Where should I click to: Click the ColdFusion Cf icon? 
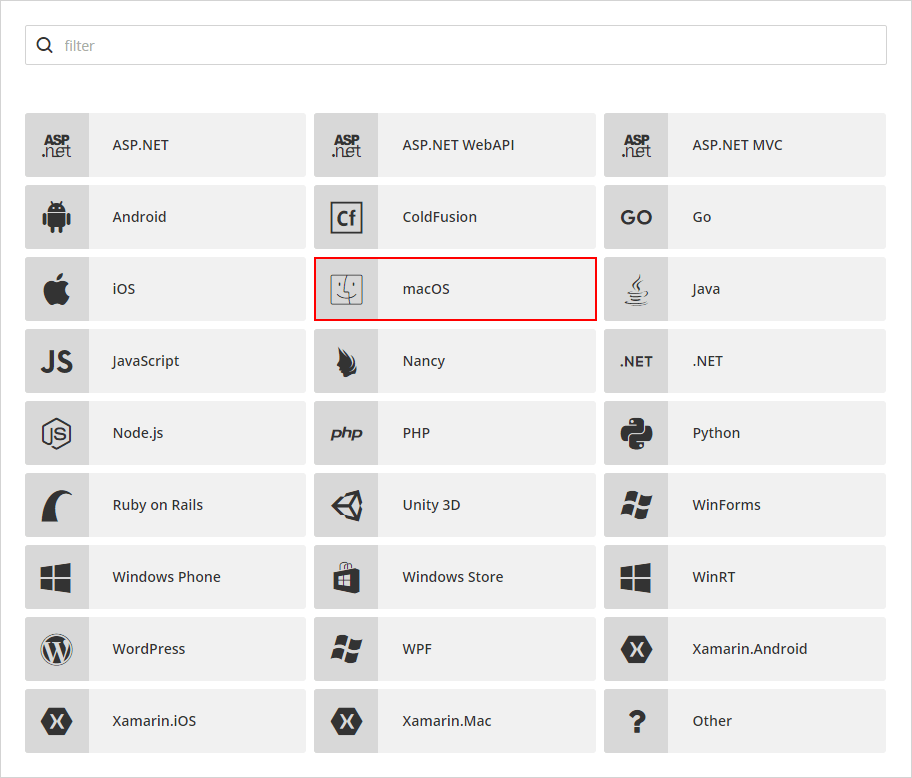[347, 217]
